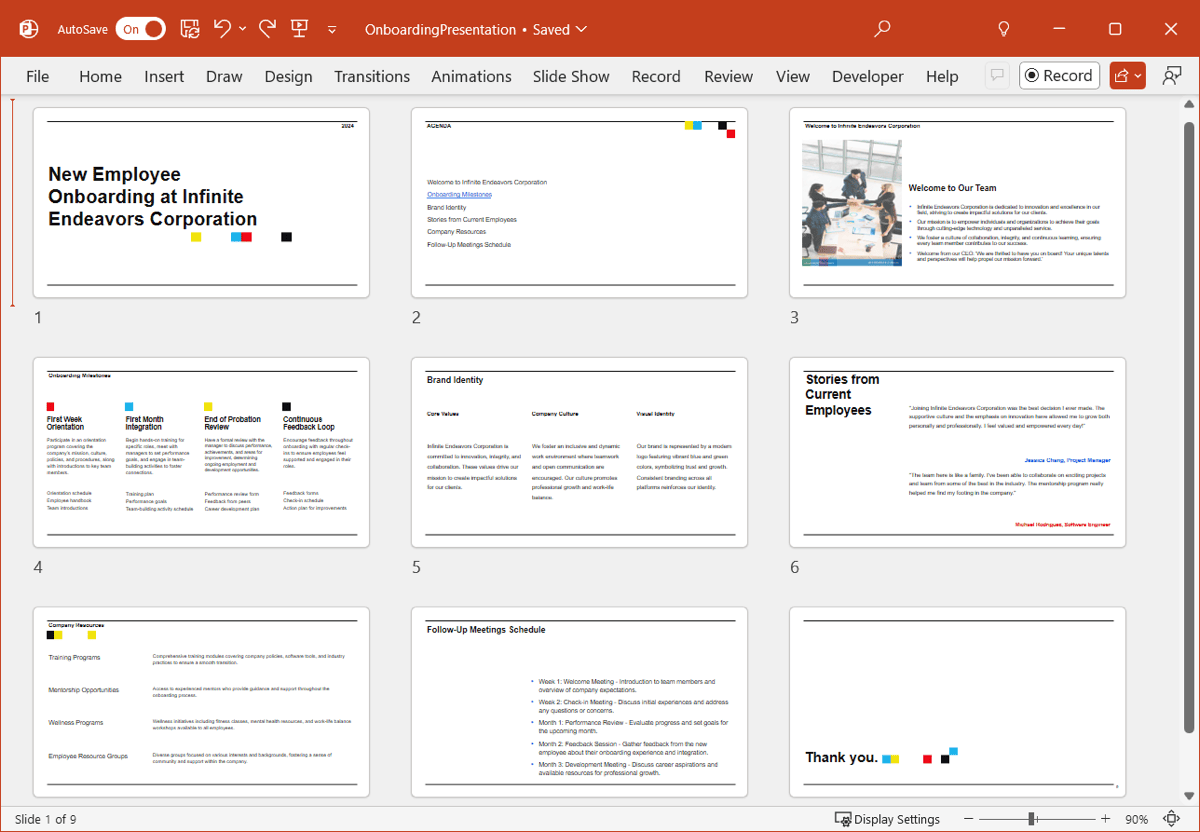
Task: Select slide 7 Company Resources thumbnail
Action: (x=201, y=702)
